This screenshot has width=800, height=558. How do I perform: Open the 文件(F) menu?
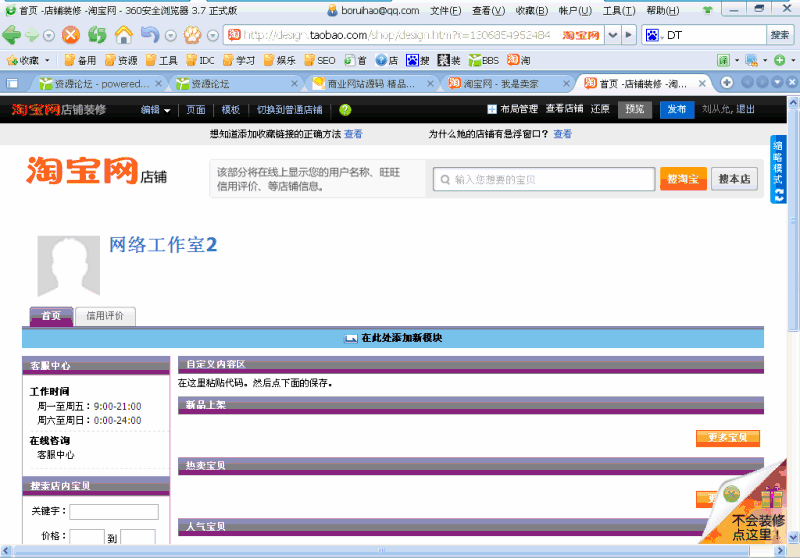tap(445, 10)
